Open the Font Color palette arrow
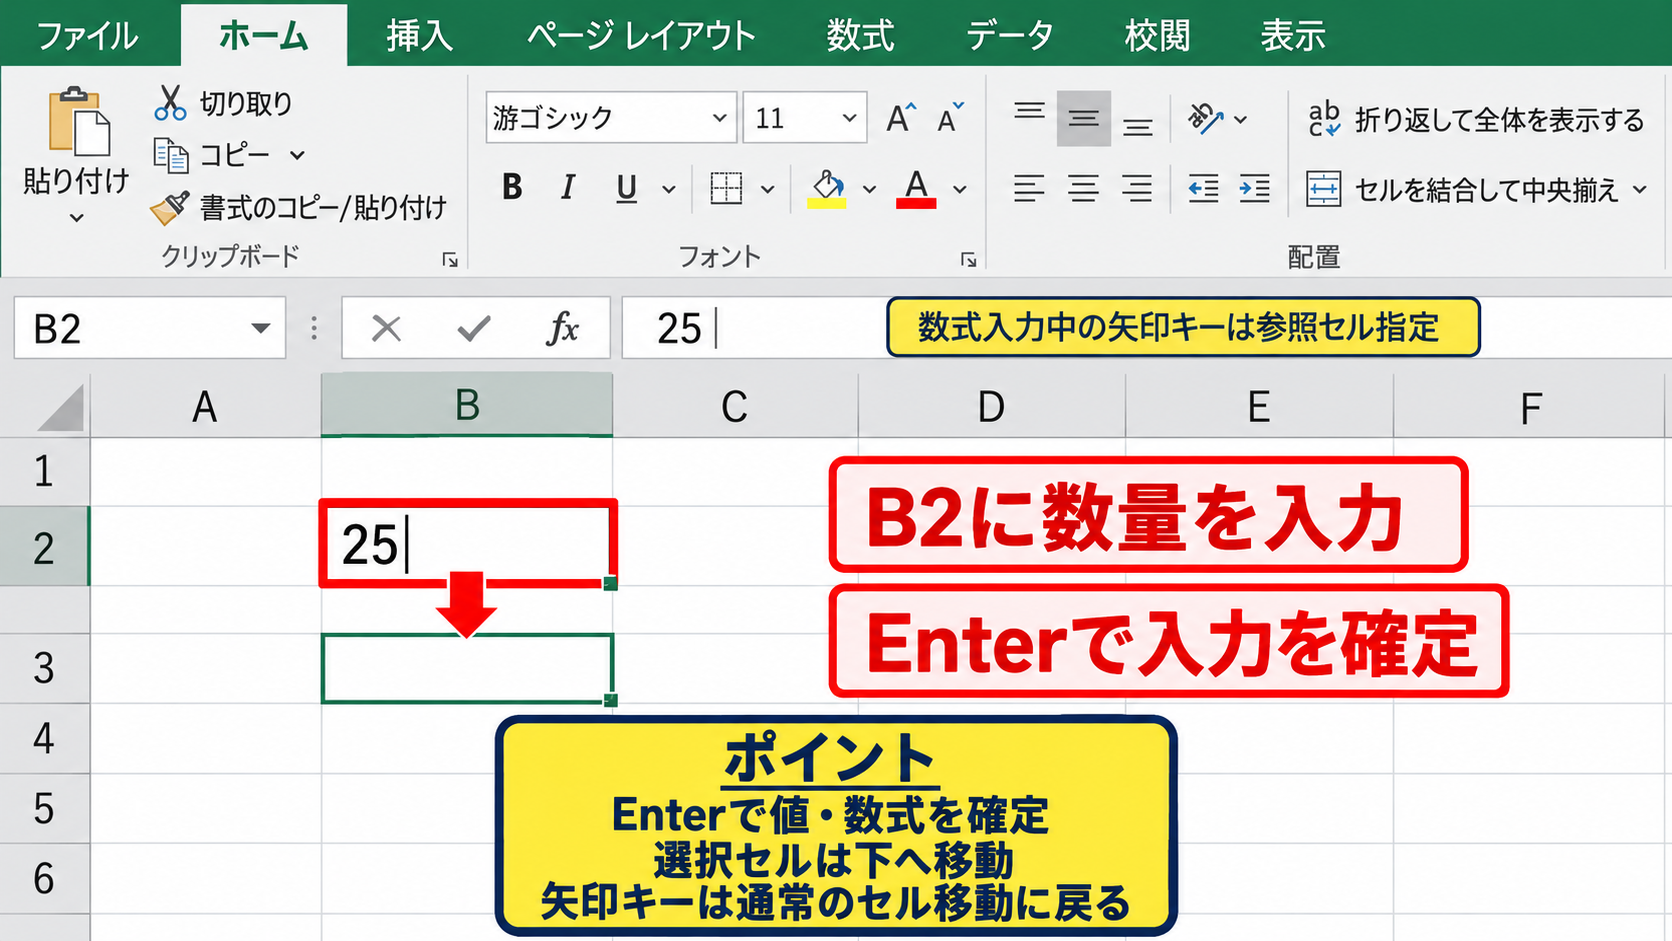Image resolution: width=1672 pixels, height=941 pixels. coord(959,189)
